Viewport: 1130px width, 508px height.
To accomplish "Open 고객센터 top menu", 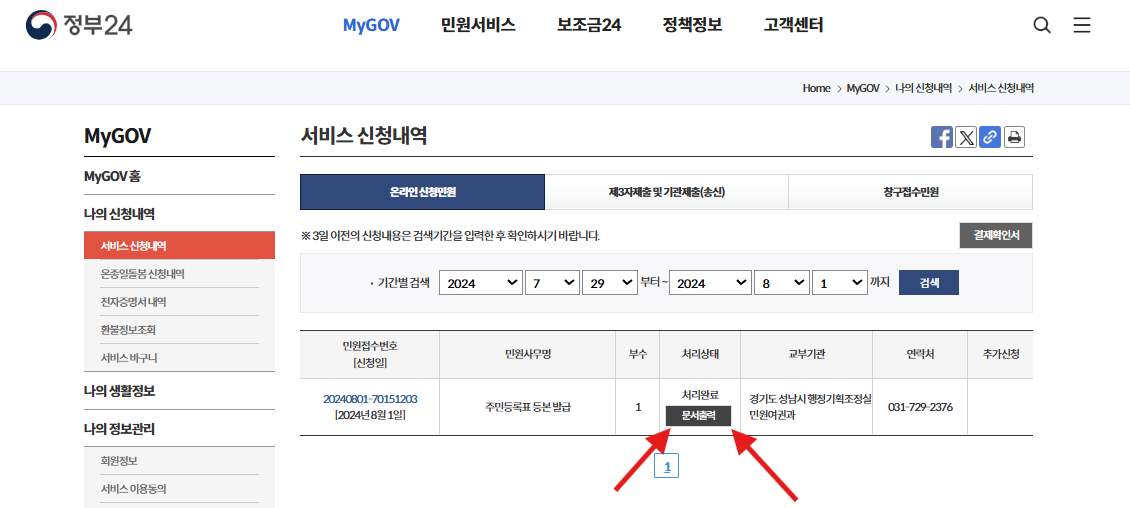I will click(x=793, y=26).
